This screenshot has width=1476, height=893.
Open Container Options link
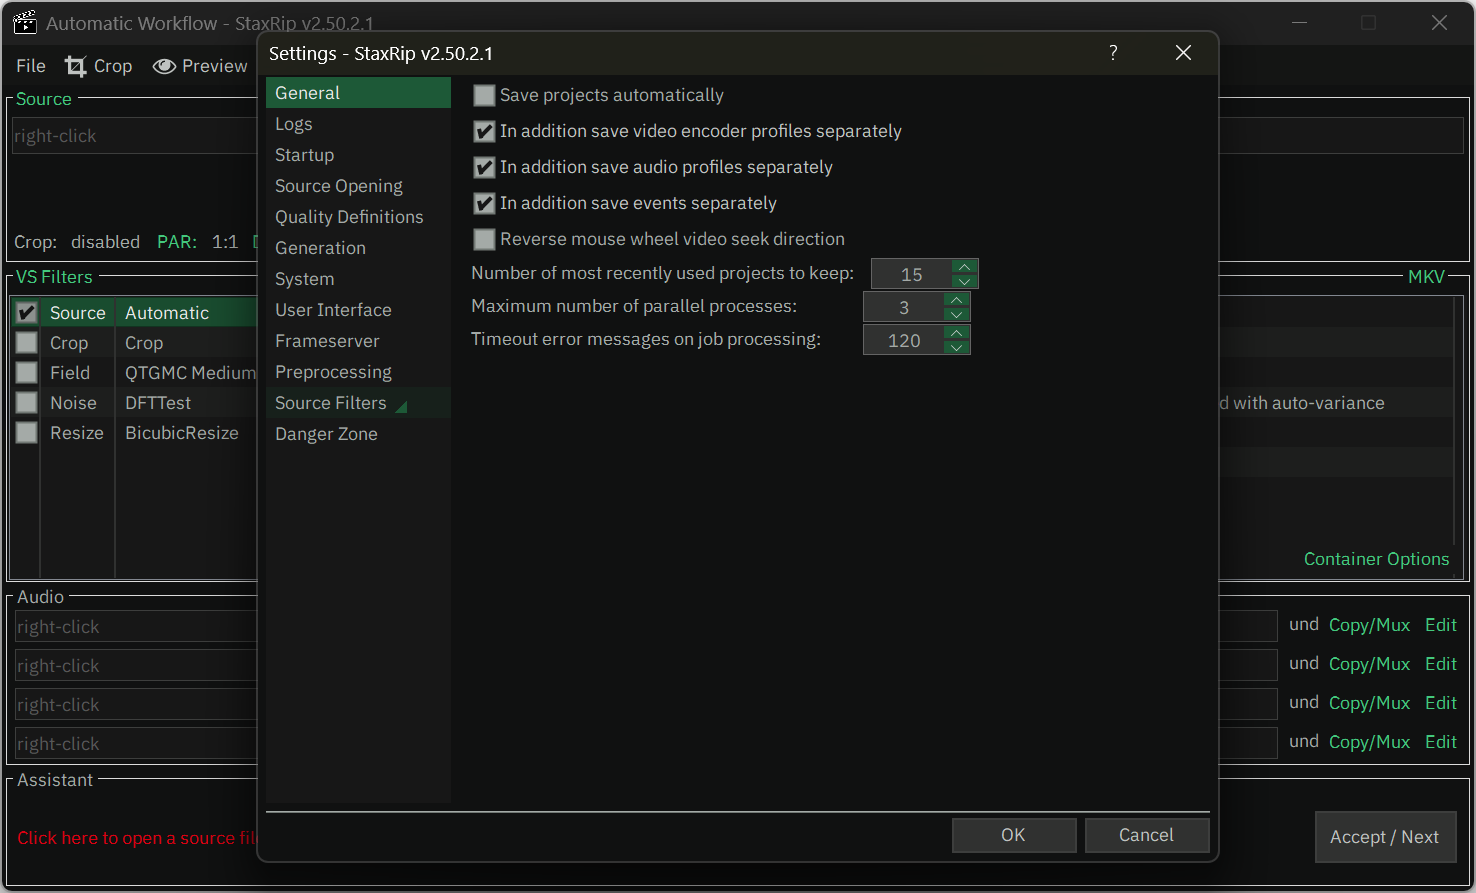pyautogui.click(x=1376, y=559)
